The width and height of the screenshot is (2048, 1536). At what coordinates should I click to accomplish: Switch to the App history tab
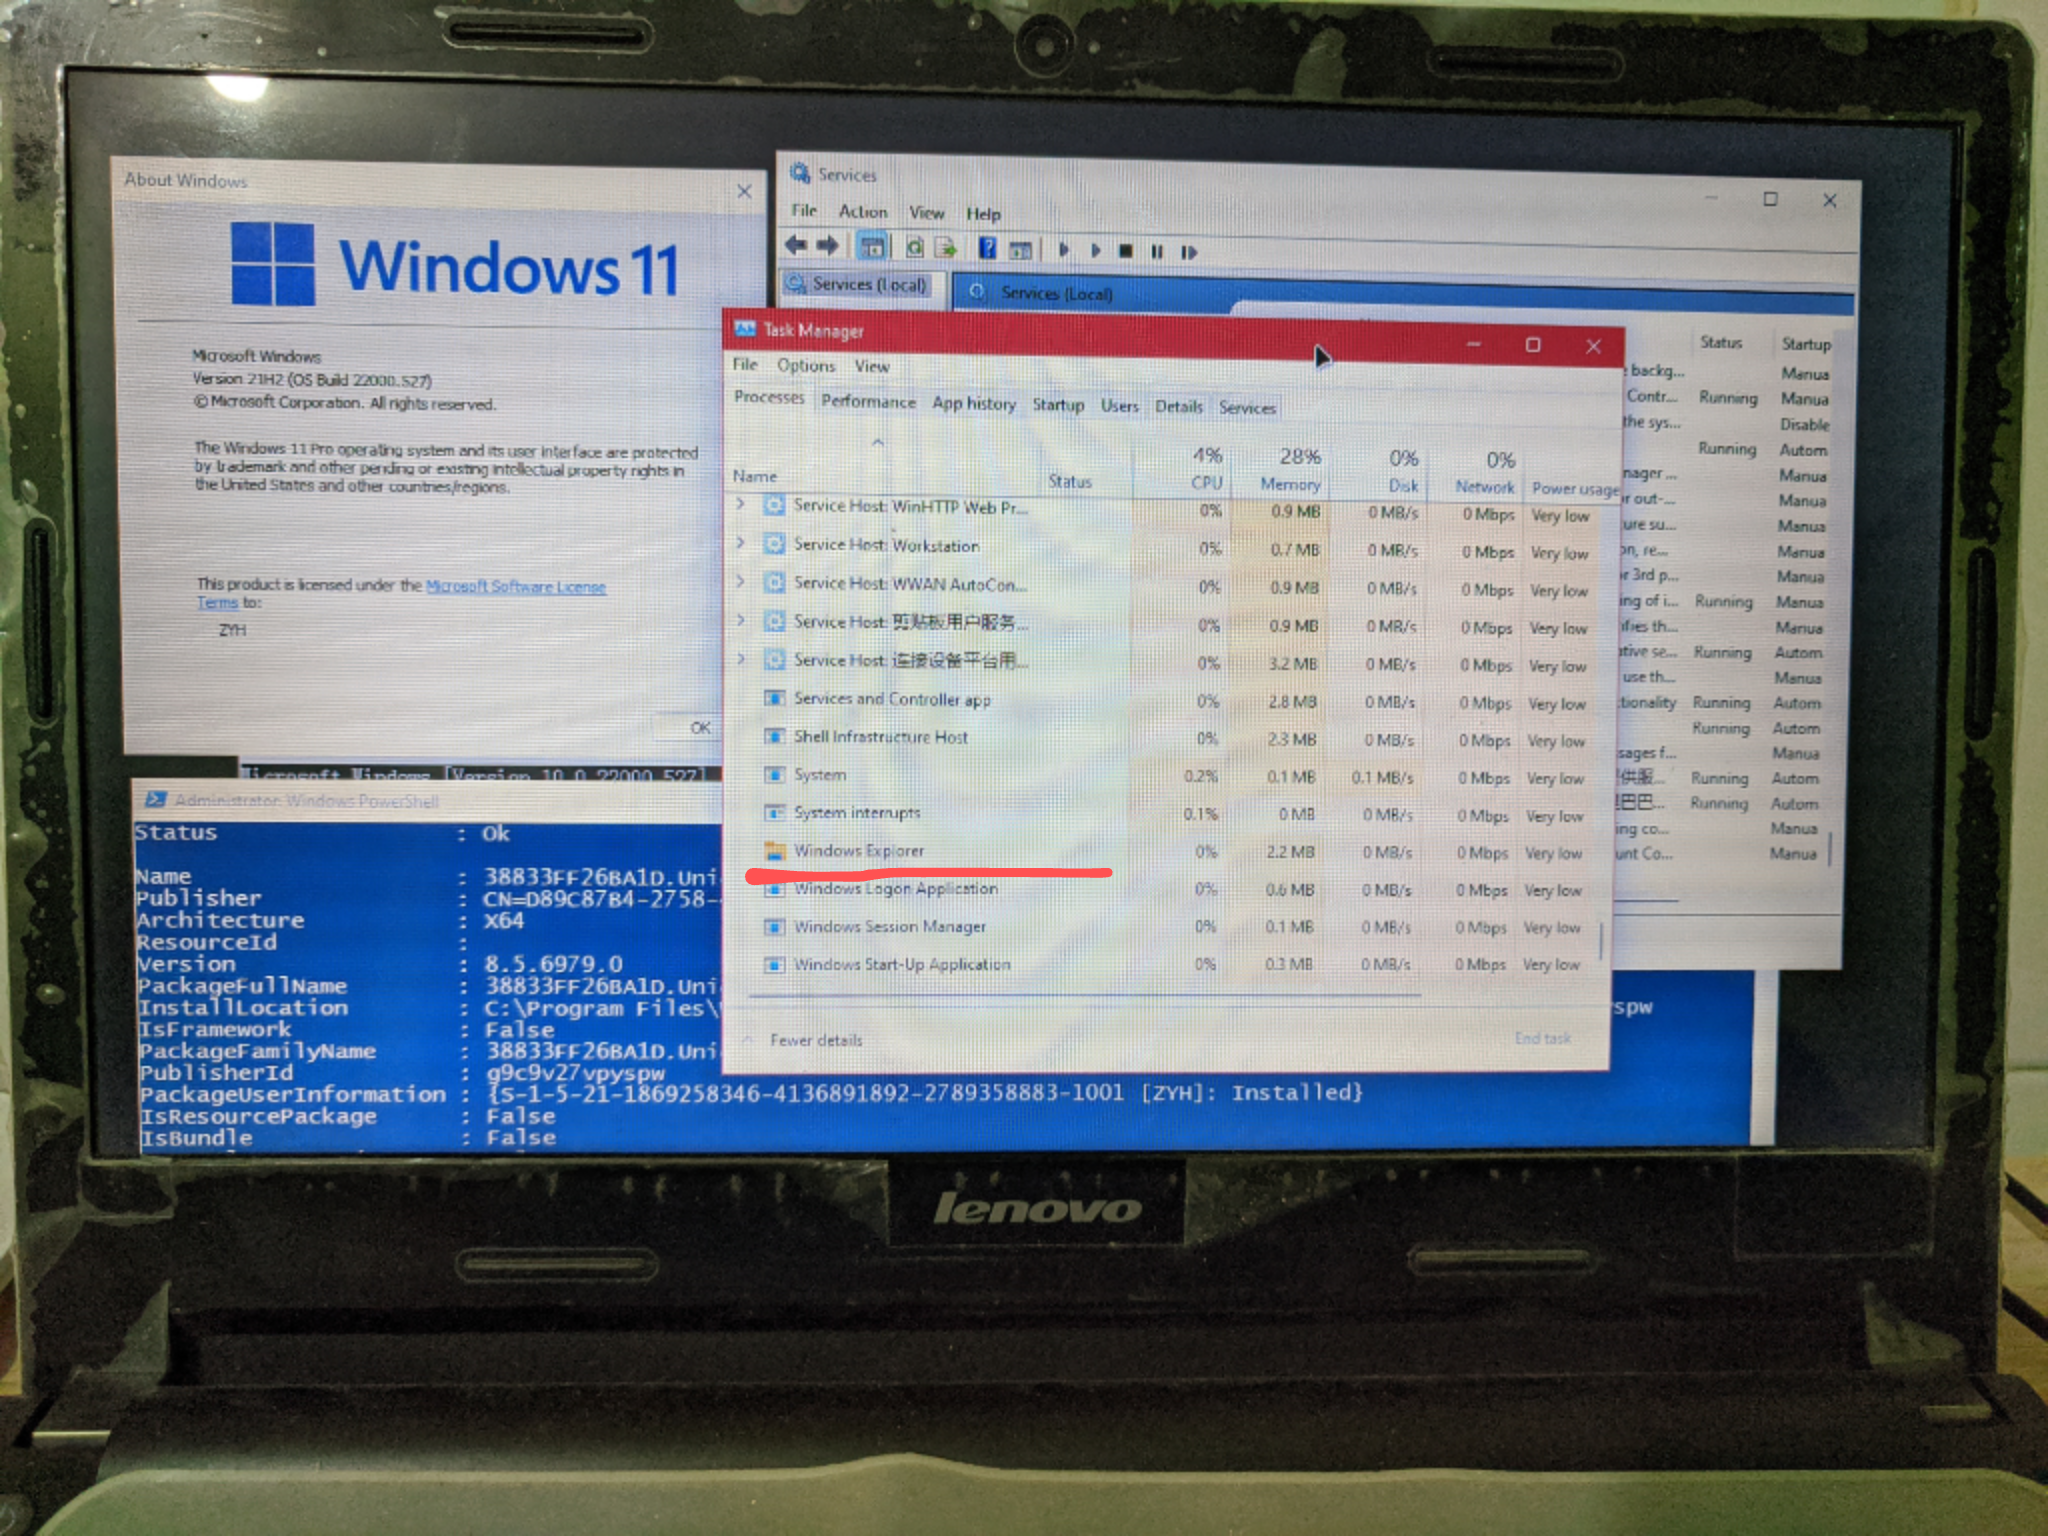pos(974,403)
